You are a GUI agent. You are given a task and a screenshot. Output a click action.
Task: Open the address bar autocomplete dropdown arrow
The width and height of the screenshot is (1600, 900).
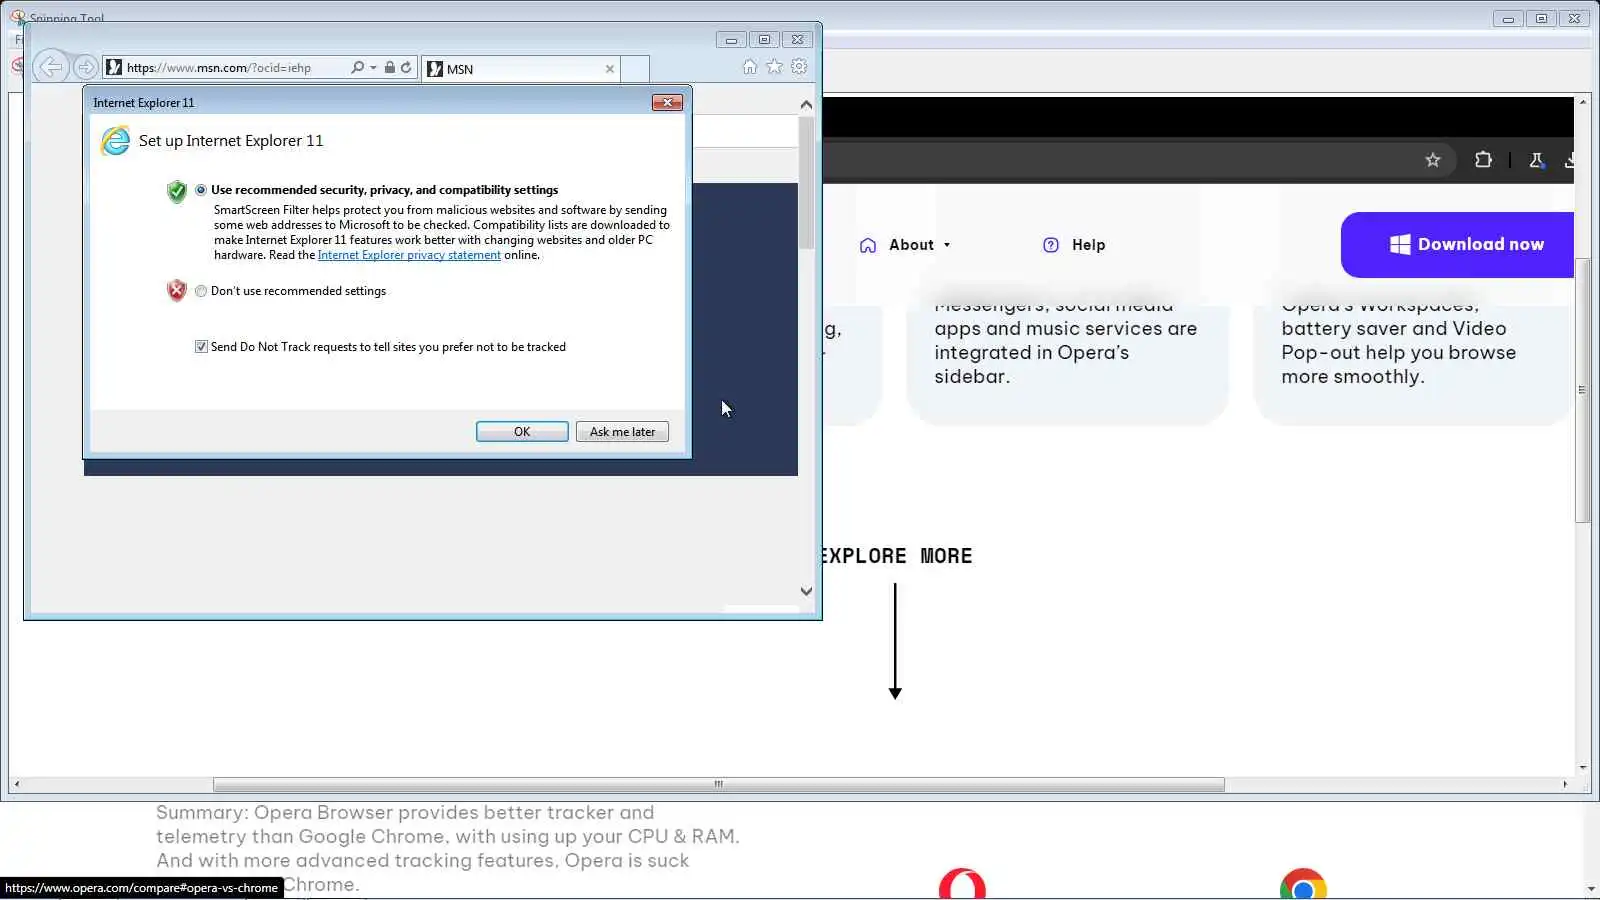[x=373, y=67]
